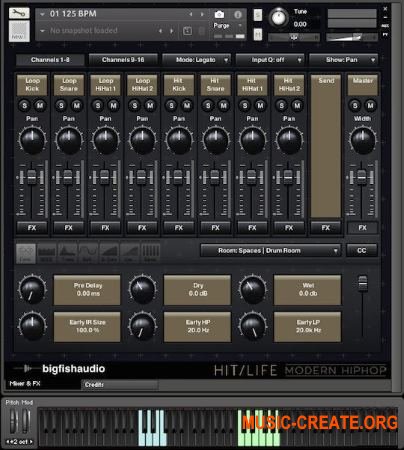Open the Show: Pan dropdown

tap(343, 60)
